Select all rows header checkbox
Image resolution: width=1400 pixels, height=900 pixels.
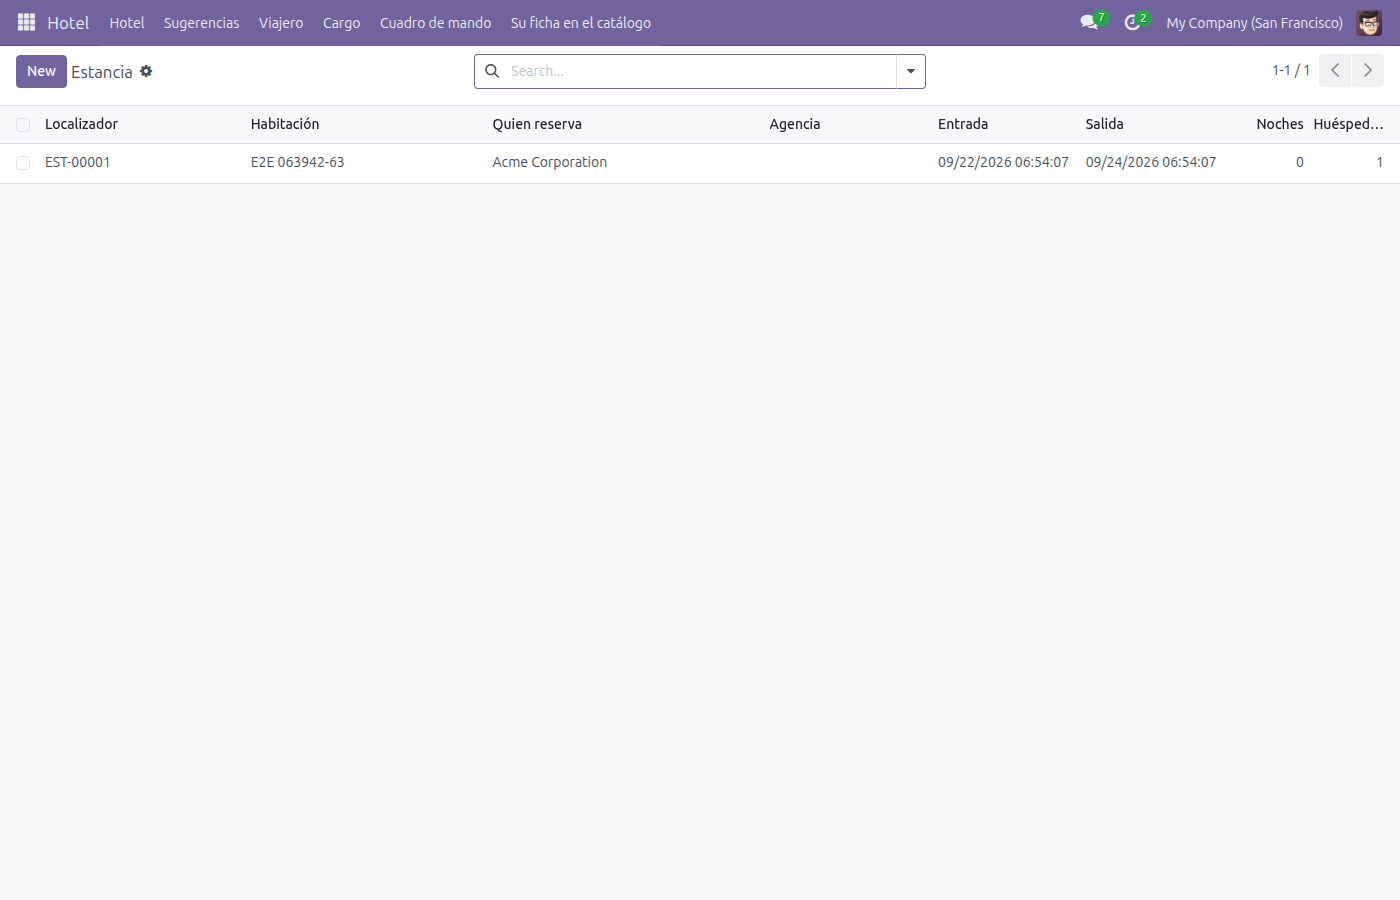[x=23, y=125]
